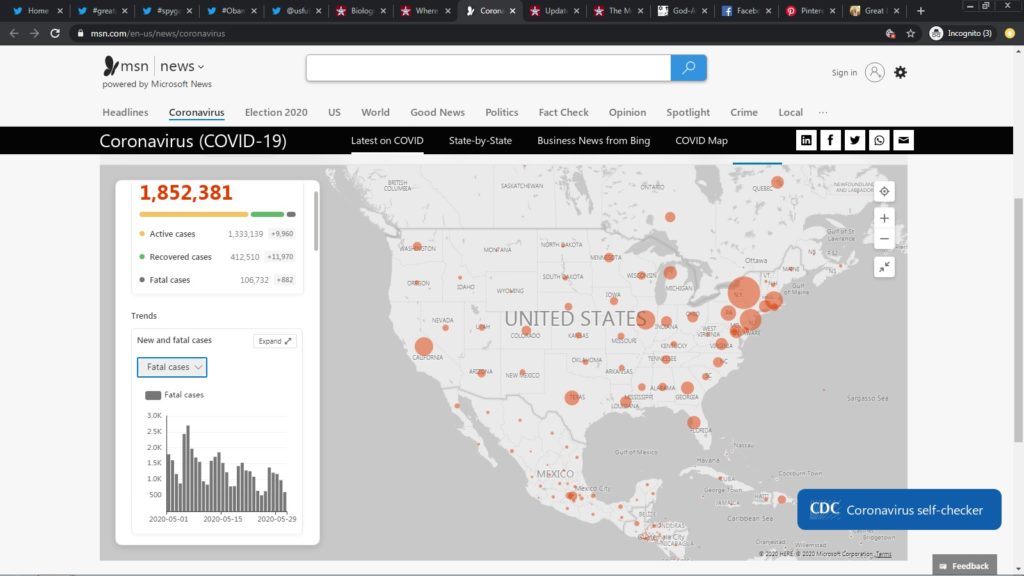Open the settings gear icon

[x=900, y=72]
